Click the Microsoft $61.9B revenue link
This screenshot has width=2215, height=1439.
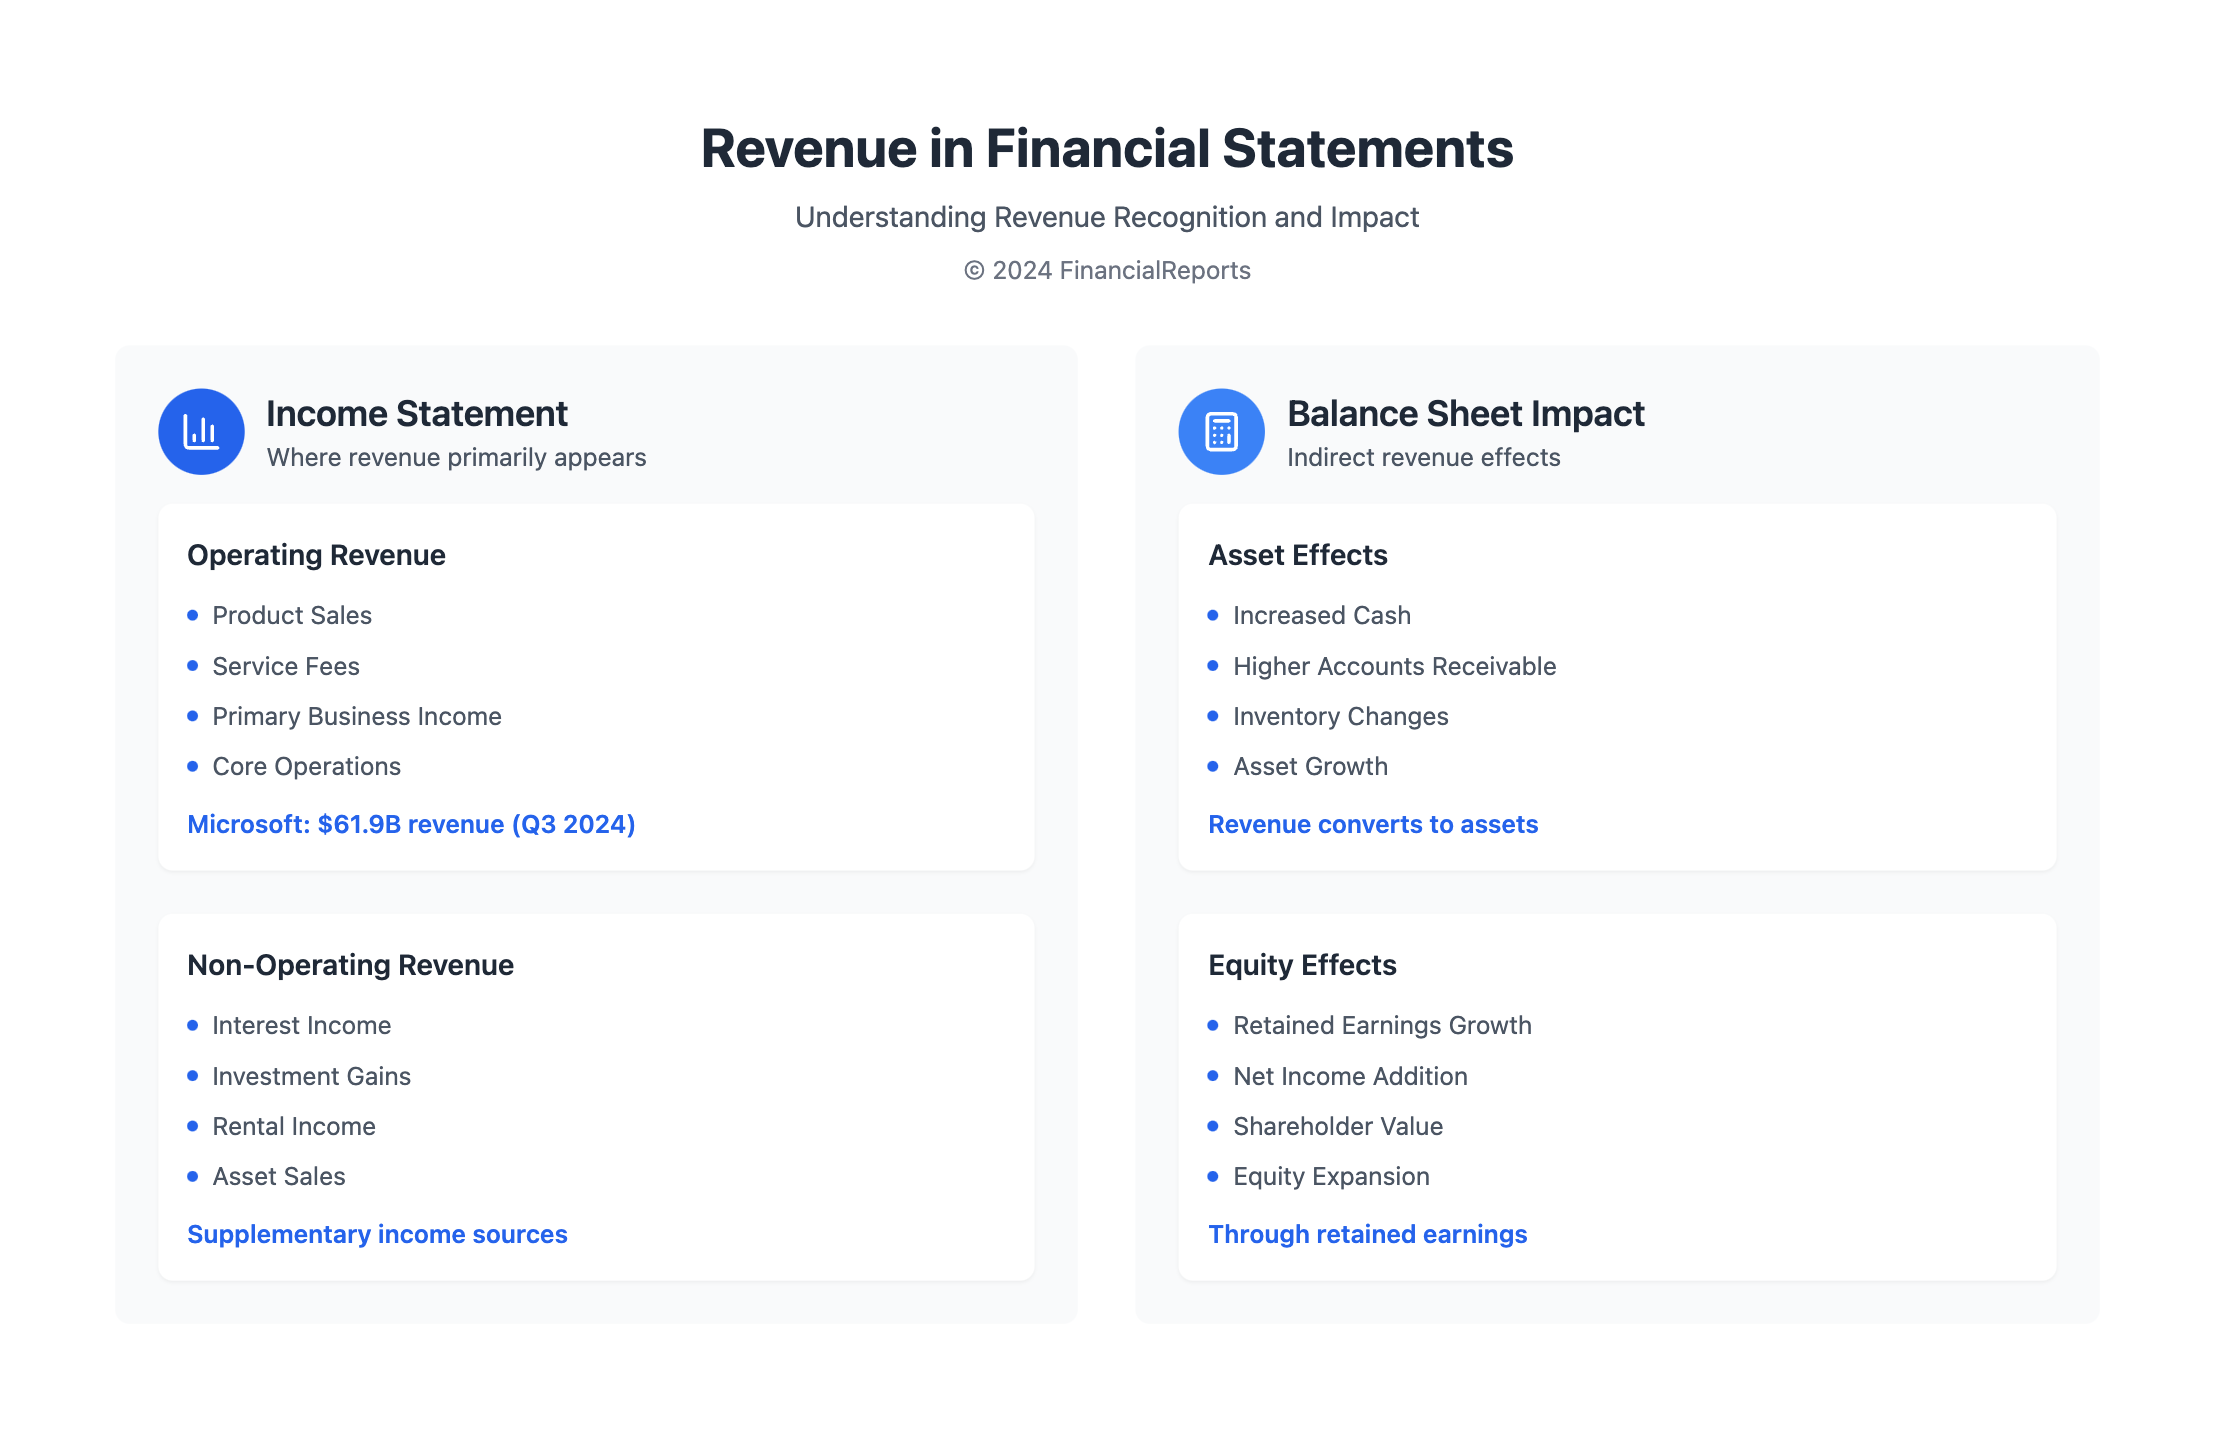[411, 824]
